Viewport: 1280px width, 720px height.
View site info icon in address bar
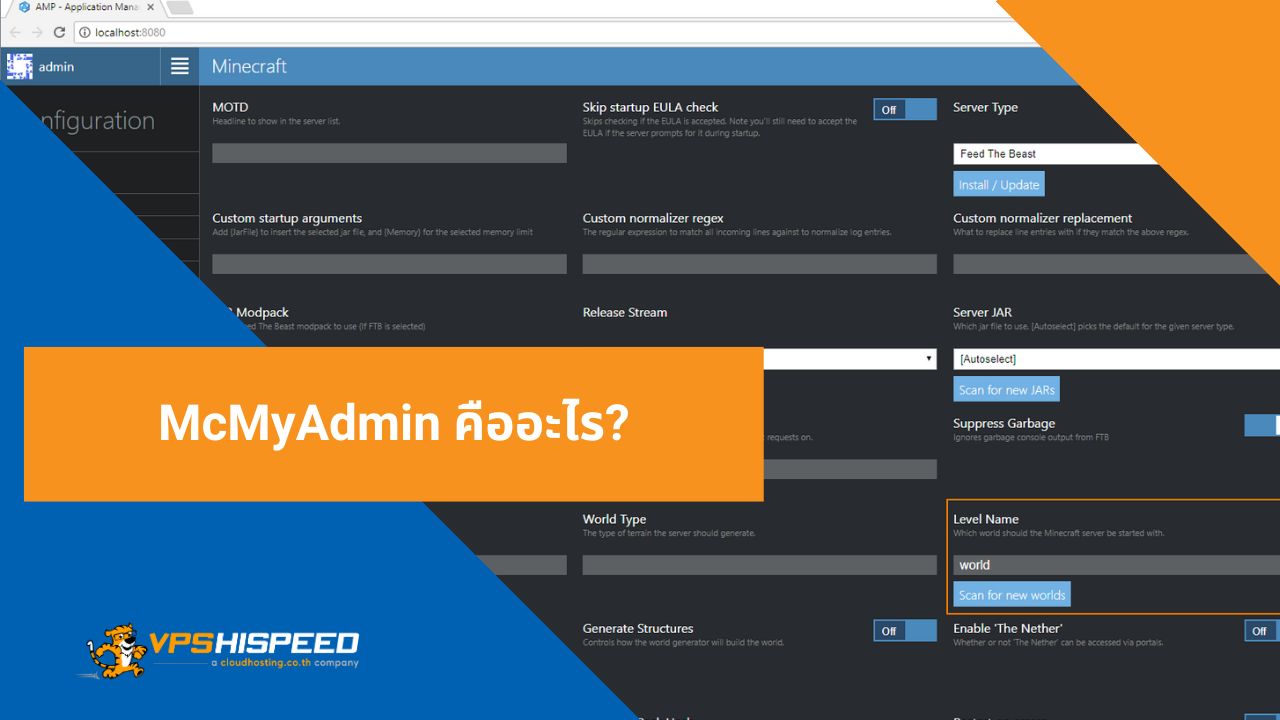[x=84, y=32]
